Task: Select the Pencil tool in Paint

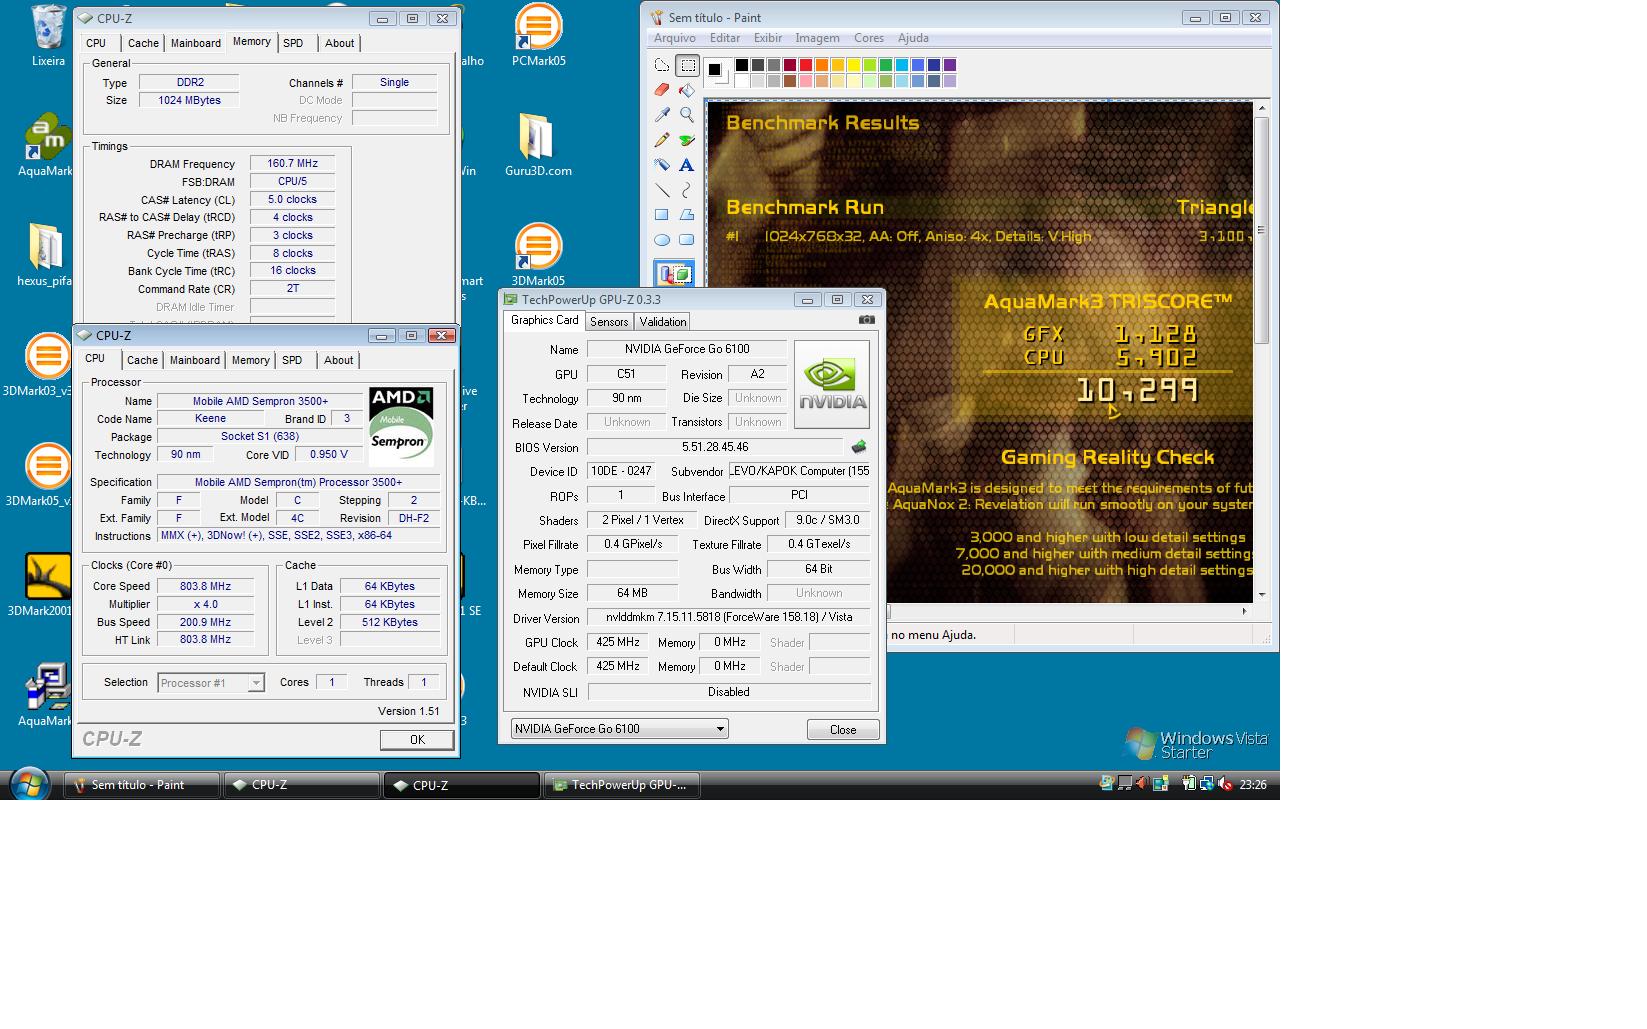Action: click(x=662, y=140)
